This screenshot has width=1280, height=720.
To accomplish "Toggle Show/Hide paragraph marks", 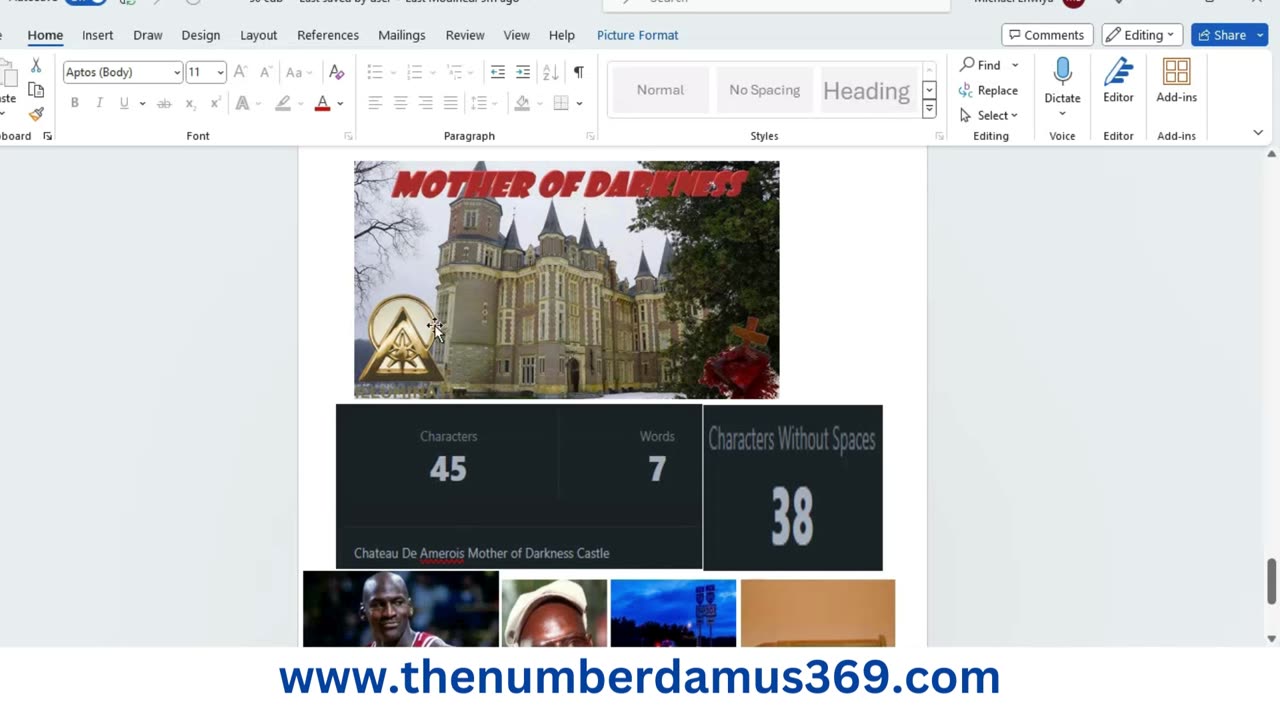I will (578, 72).
